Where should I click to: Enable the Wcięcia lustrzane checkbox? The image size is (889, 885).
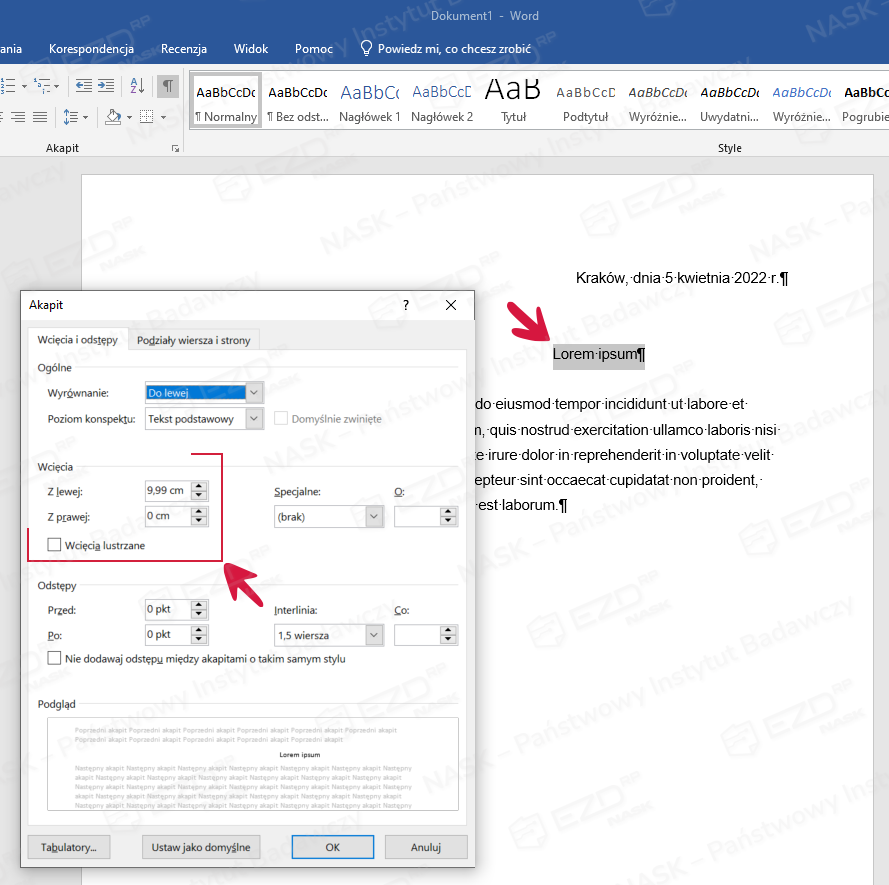click(x=55, y=545)
